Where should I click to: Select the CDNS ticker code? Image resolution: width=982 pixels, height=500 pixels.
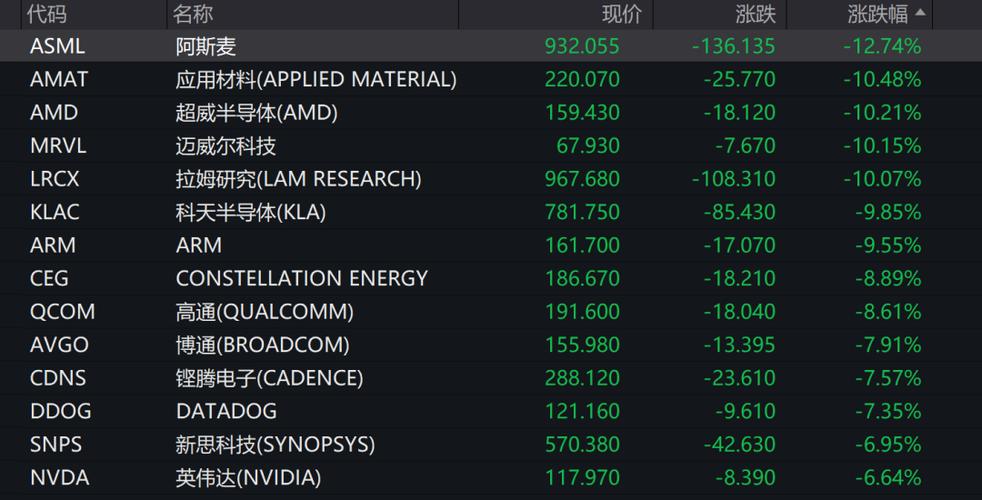coord(58,378)
